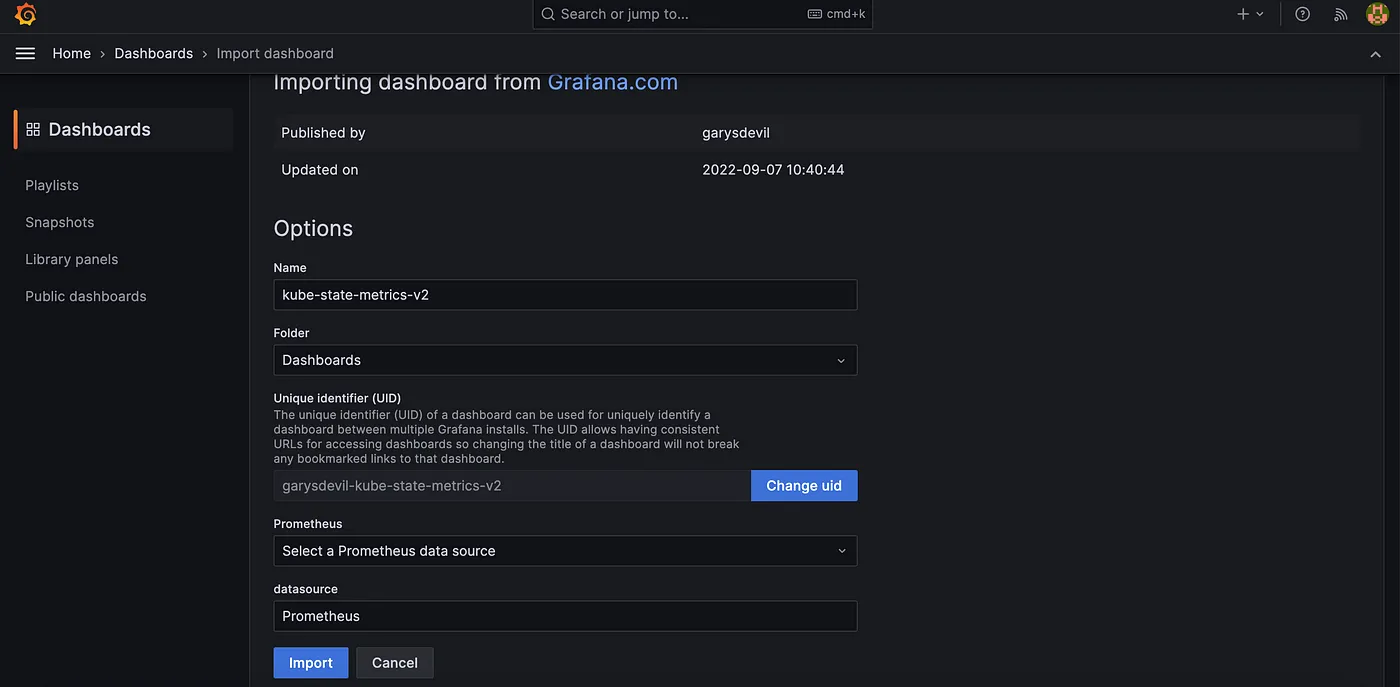Screen dimensions: 1400x687
Task: Open Snapshots in the sidebar
Action: point(60,222)
